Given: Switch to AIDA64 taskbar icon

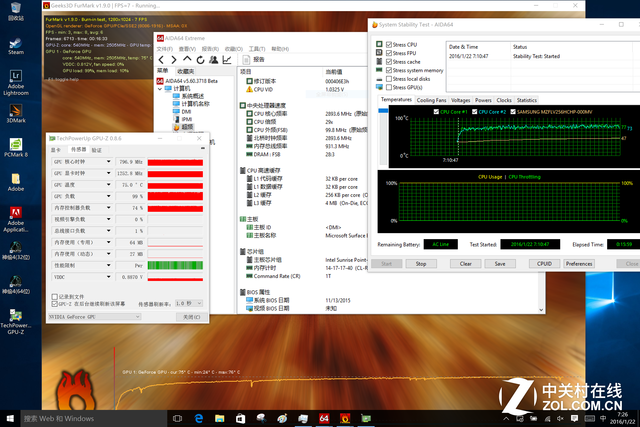Looking at the screenshot, I should [324, 418].
